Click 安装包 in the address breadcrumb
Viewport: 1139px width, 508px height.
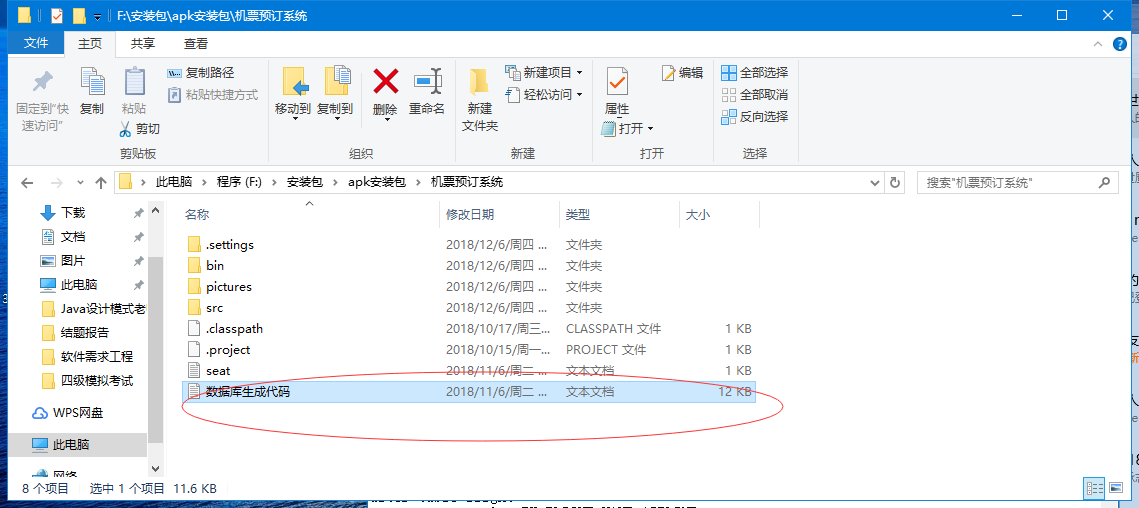(x=305, y=182)
